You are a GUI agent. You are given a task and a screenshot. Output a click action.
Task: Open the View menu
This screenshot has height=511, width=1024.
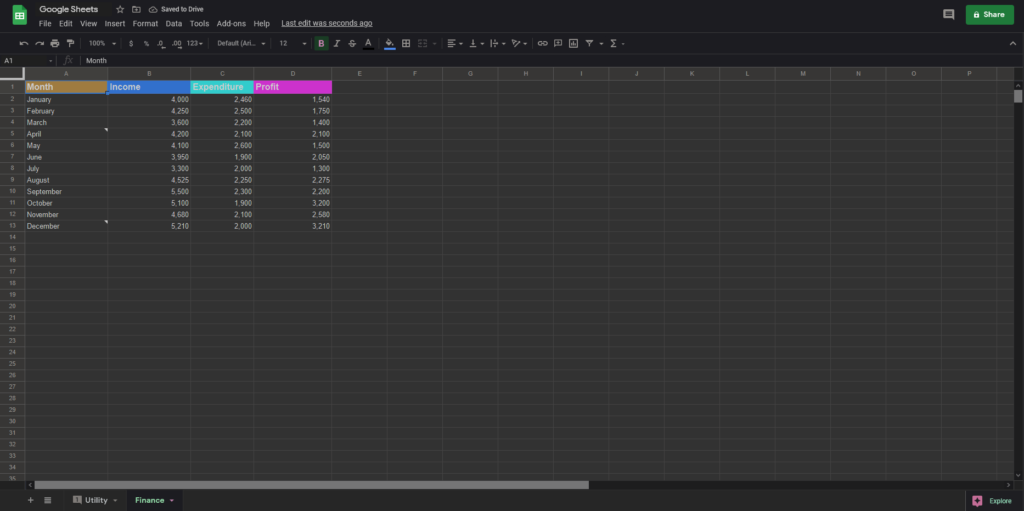tap(88, 24)
